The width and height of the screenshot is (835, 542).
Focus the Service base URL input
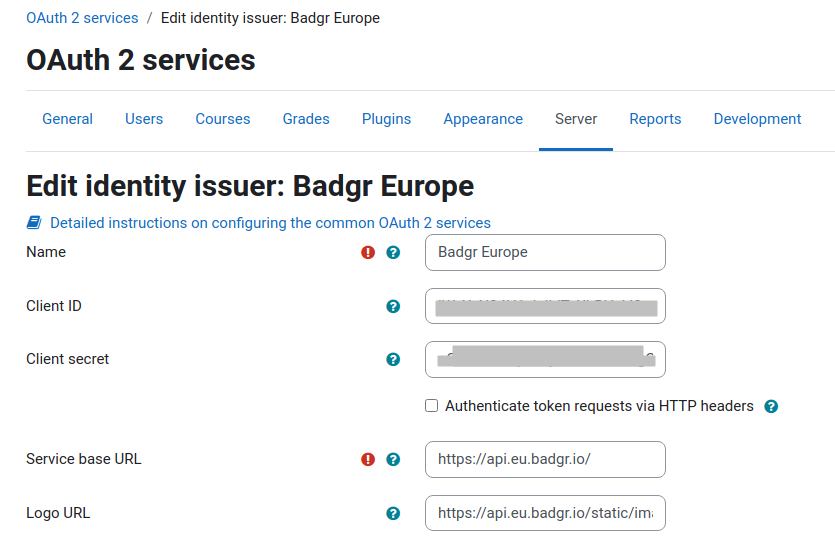tap(545, 459)
